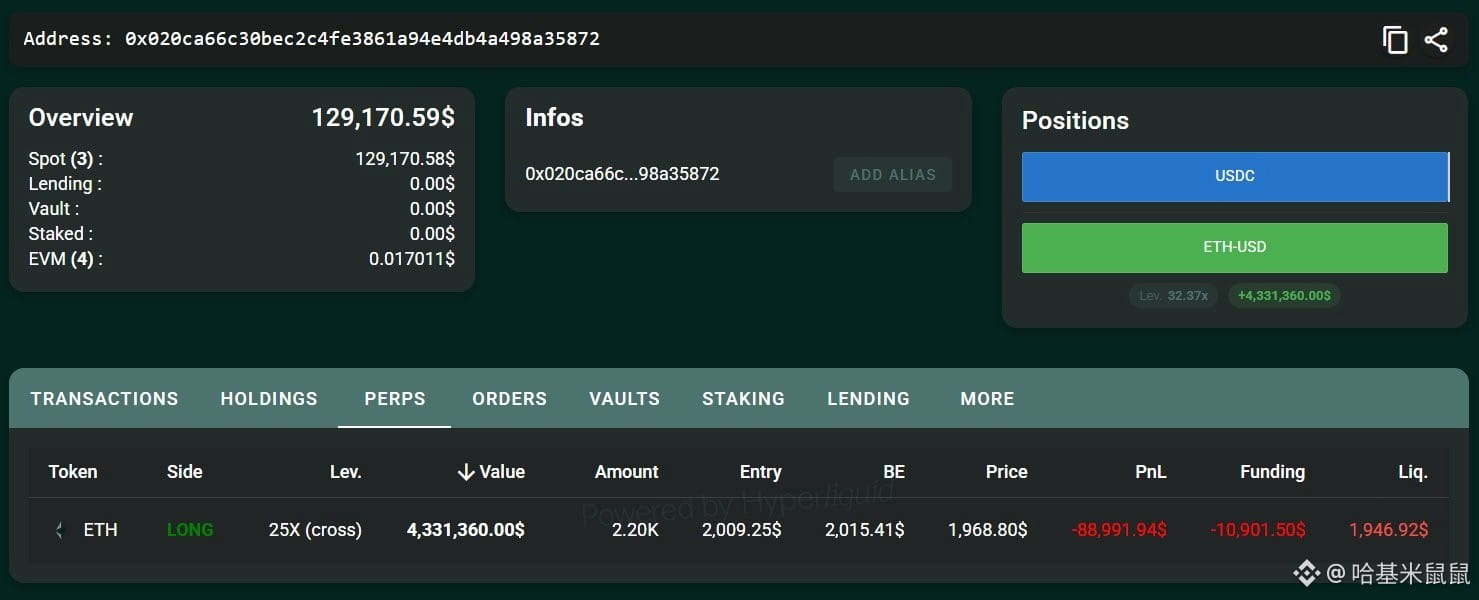Click the PnL column header
Screen dimensions: 1479x600
[1151, 472]
